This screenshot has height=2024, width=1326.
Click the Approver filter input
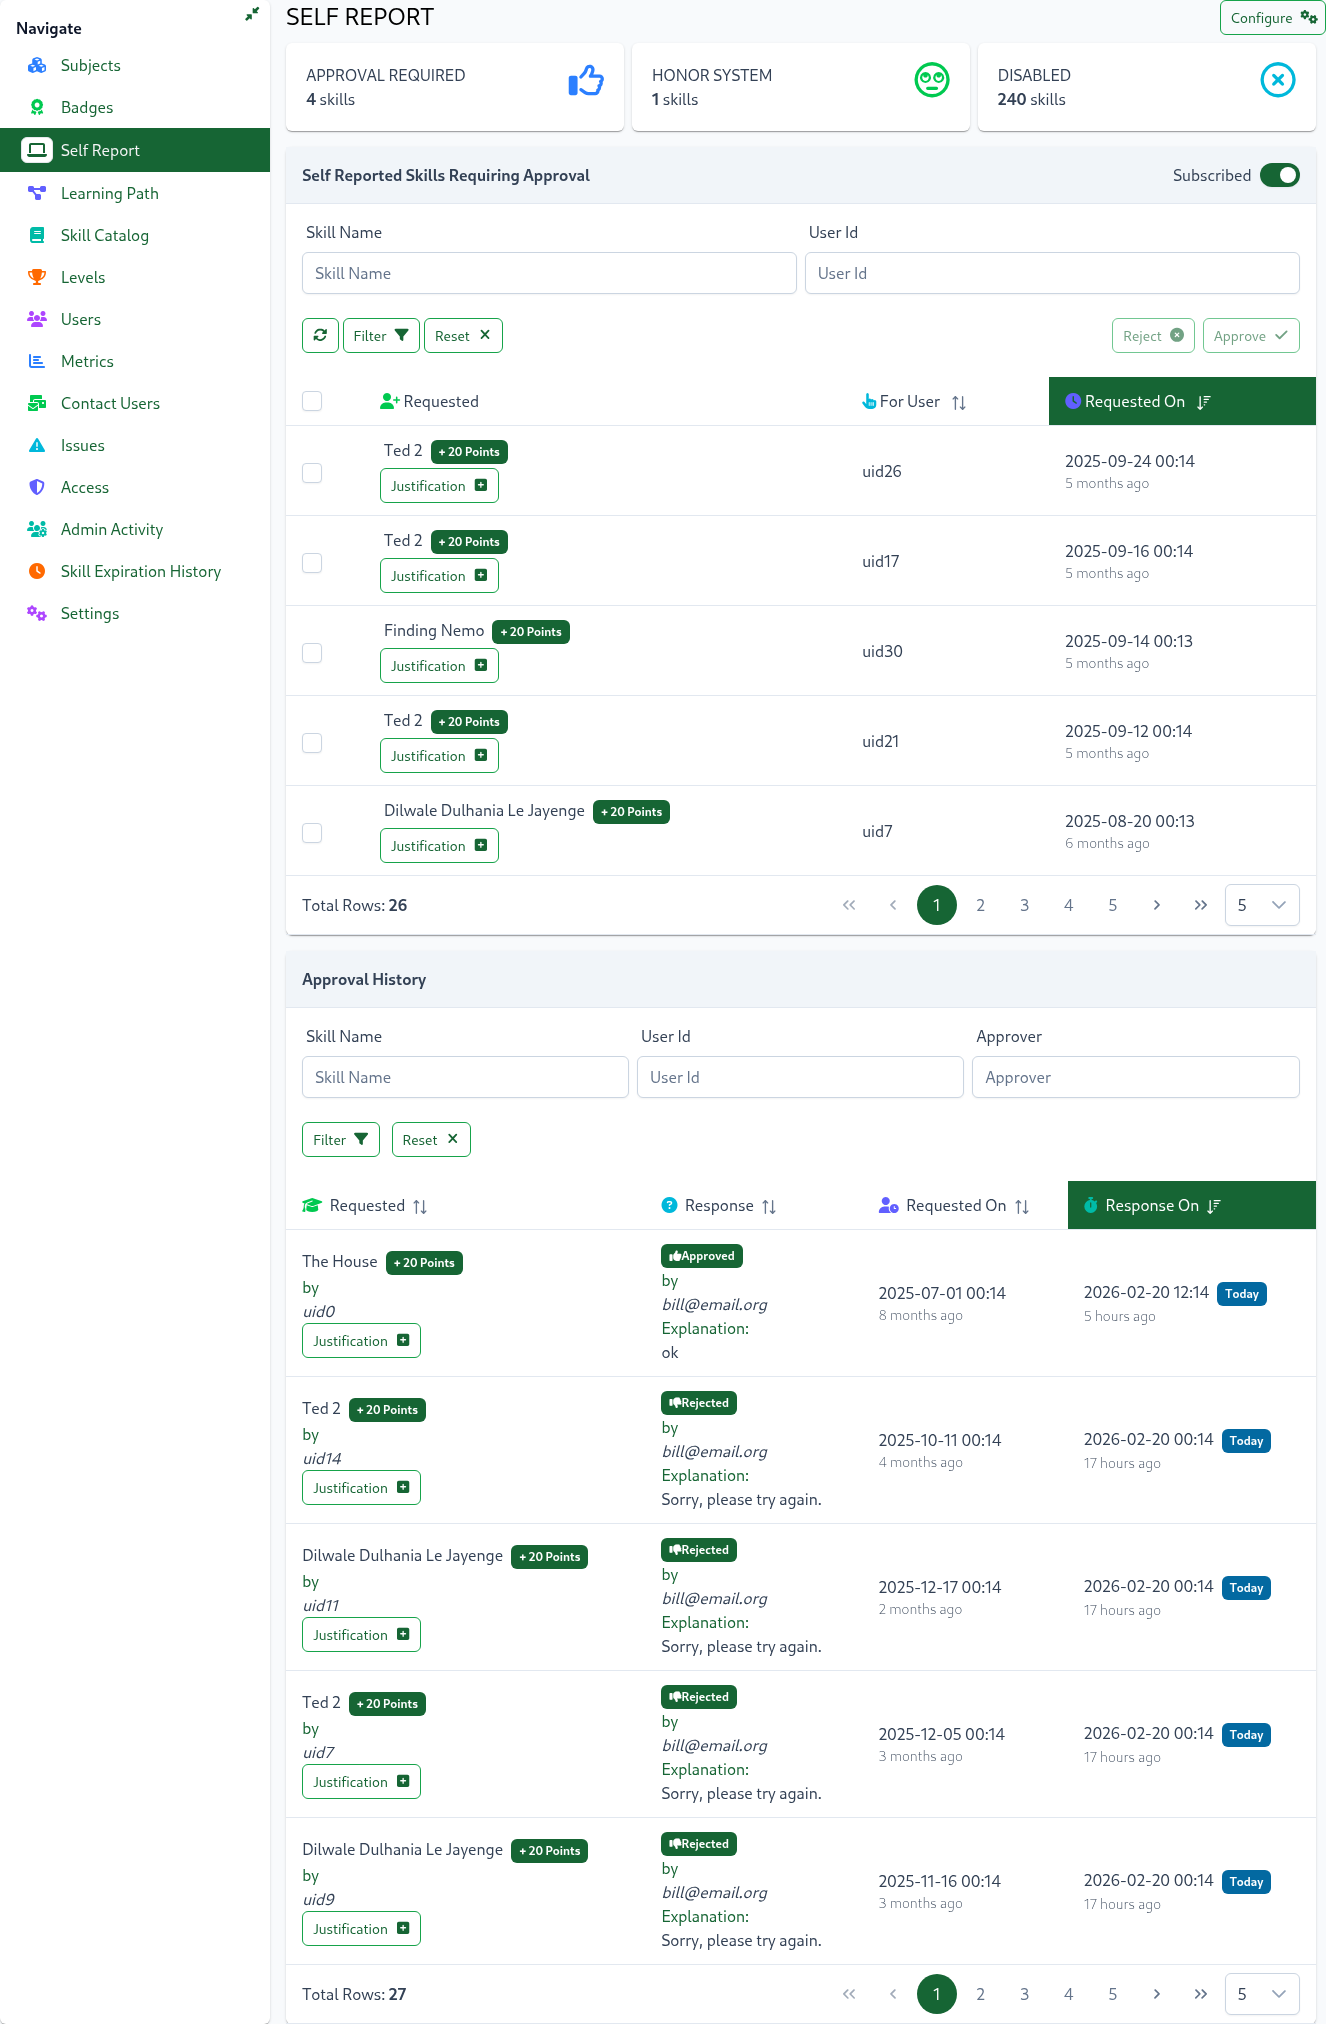(x=1136, y=1077)
